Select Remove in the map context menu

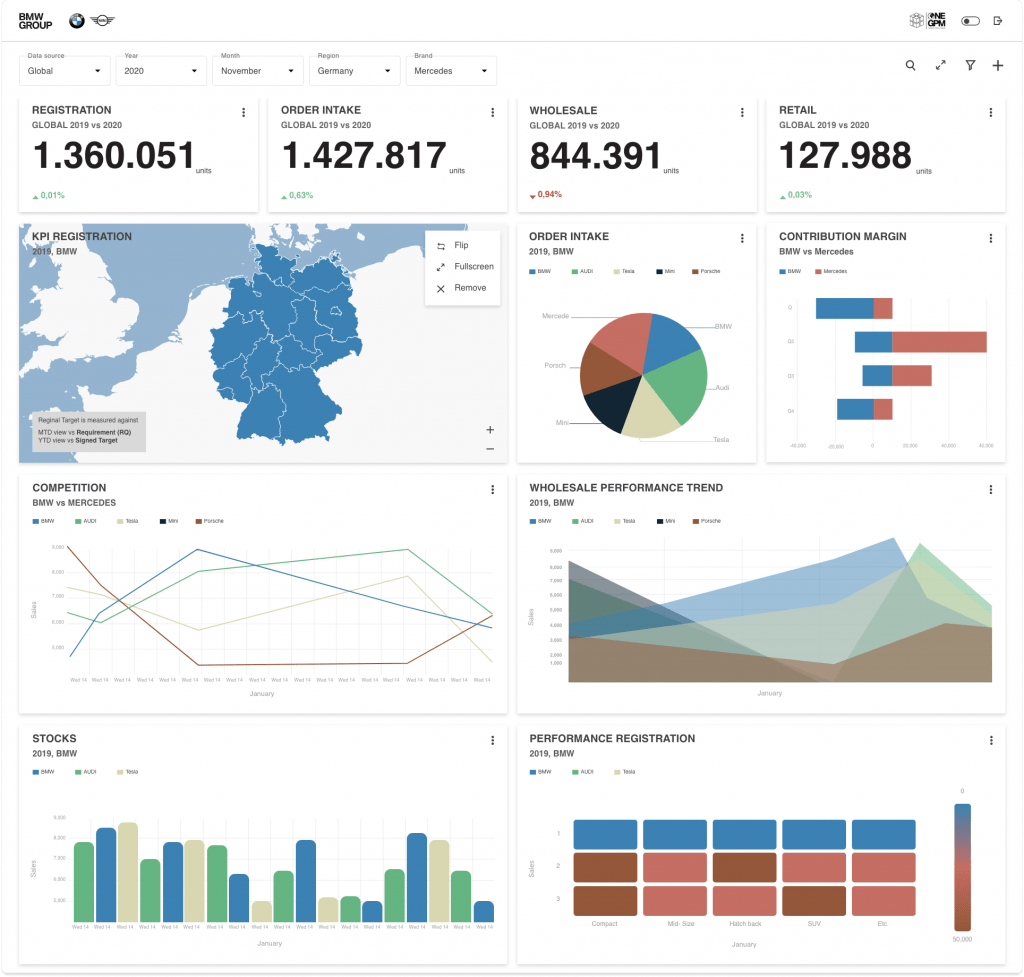point(462,288)
